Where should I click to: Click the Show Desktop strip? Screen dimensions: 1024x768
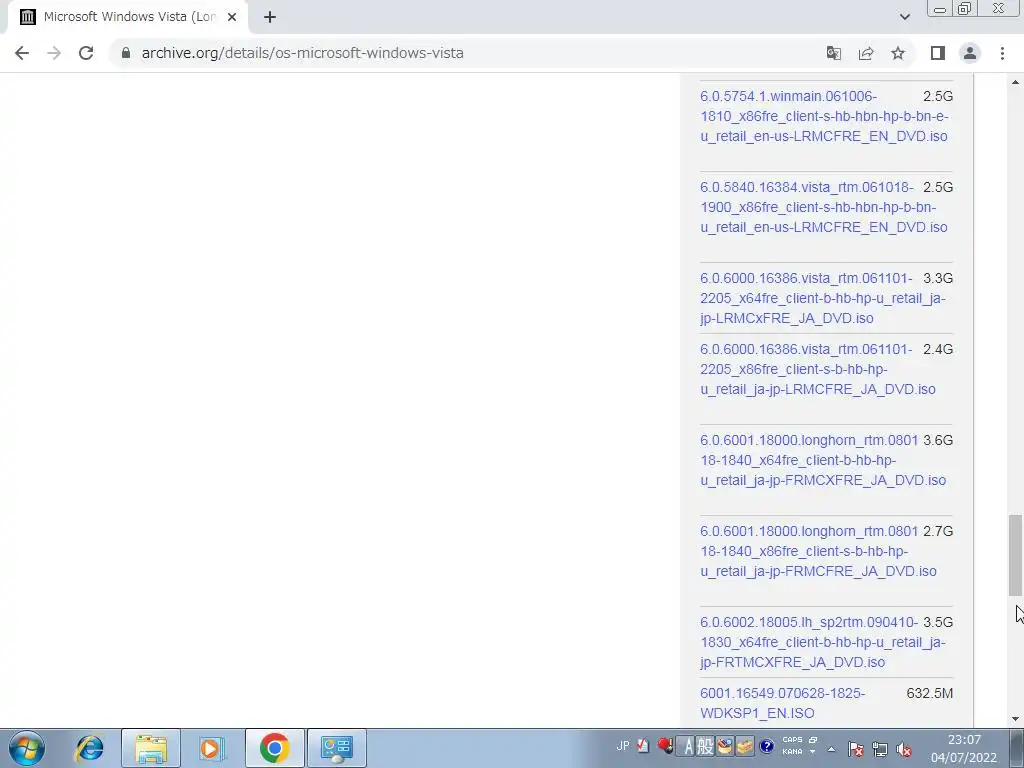[1017, 748]
